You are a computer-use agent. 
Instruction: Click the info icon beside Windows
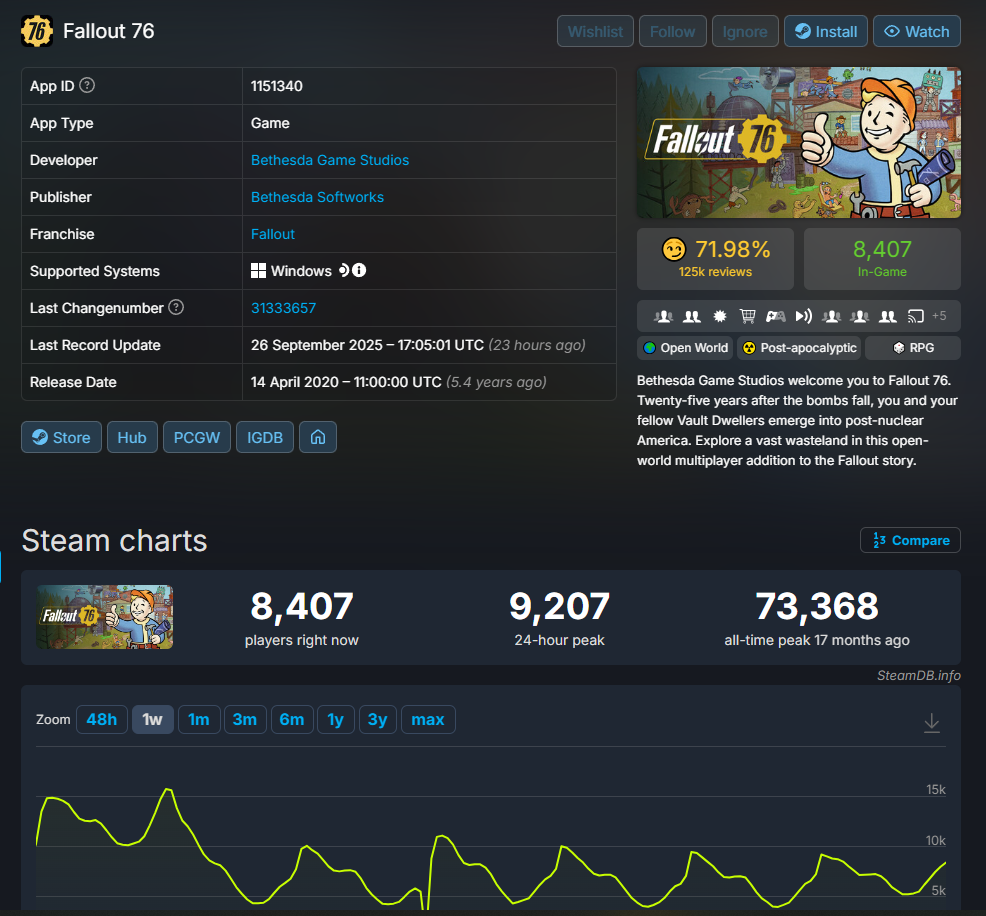click(x=359, y=271)
